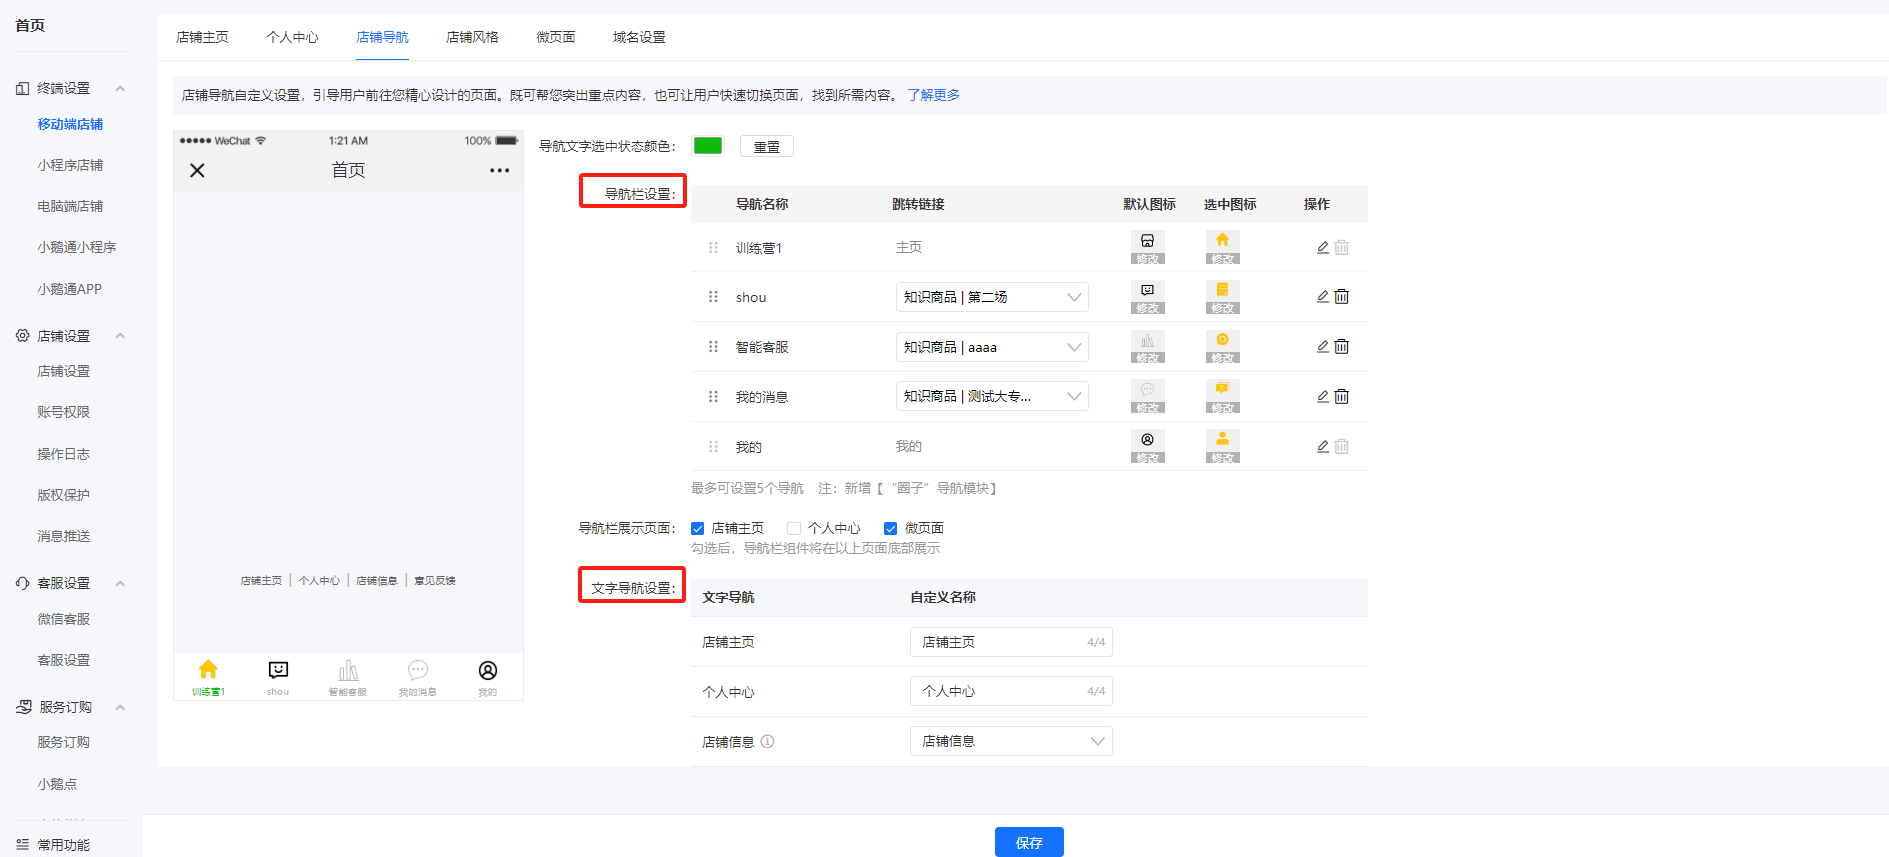The width and height of the screenshot is (1889, 857).
Task: Open 操作日志 in sidebar
Action: click(x=63, y=454)
